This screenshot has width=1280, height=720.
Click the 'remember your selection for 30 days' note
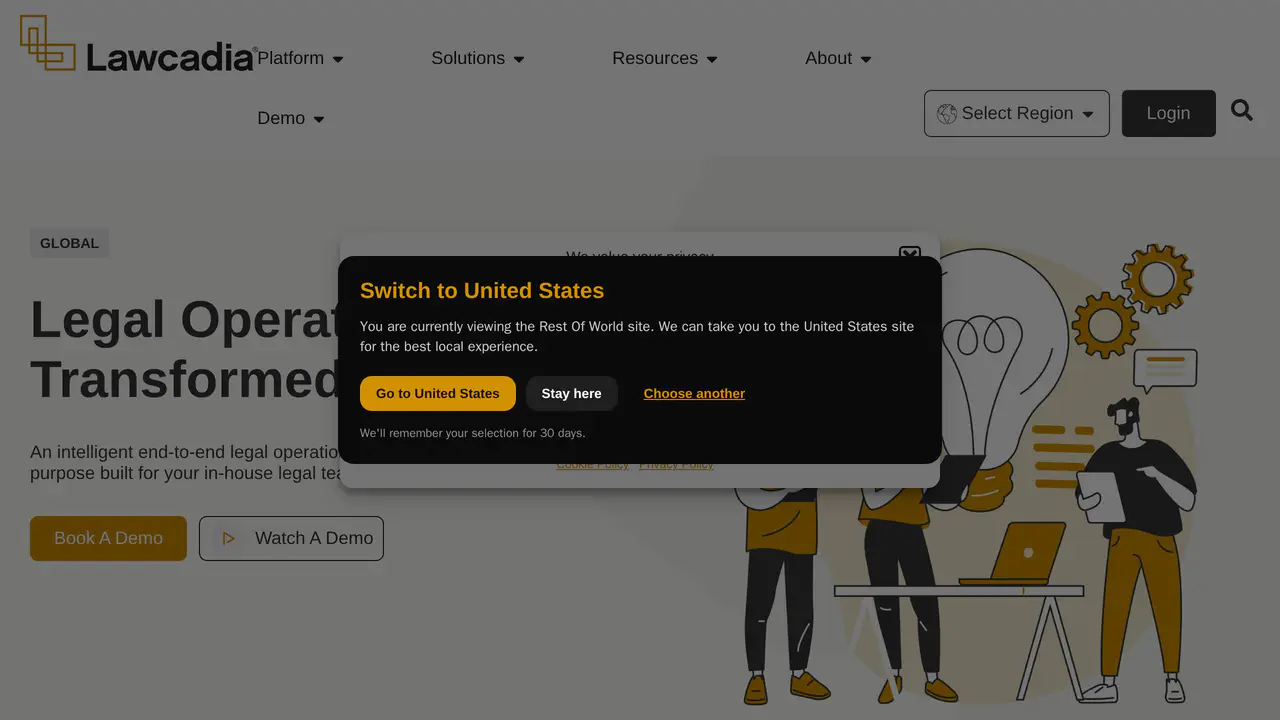(473, 433)
